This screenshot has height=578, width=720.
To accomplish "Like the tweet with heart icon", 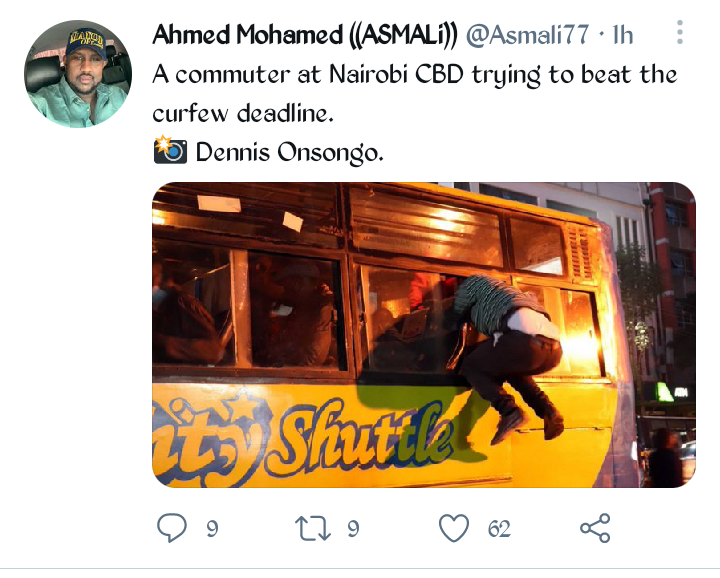I will (x=454, y=528).
